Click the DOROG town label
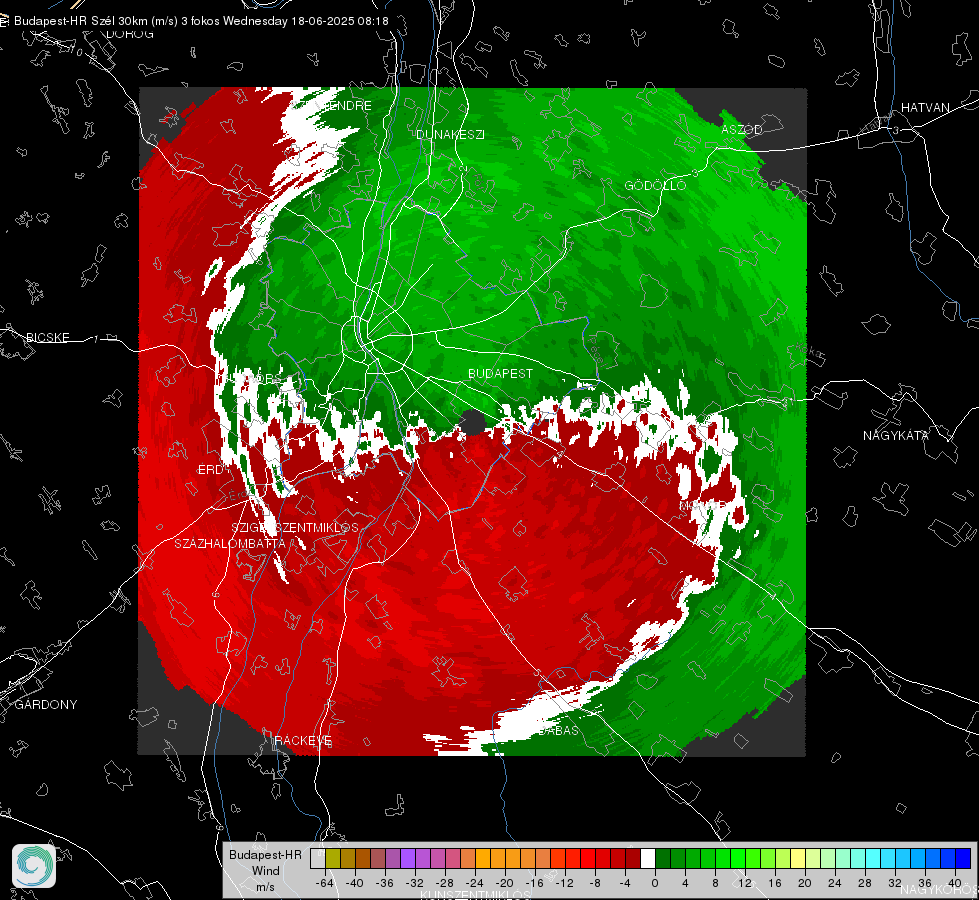The image size is (979, 900). coord(130,34)
